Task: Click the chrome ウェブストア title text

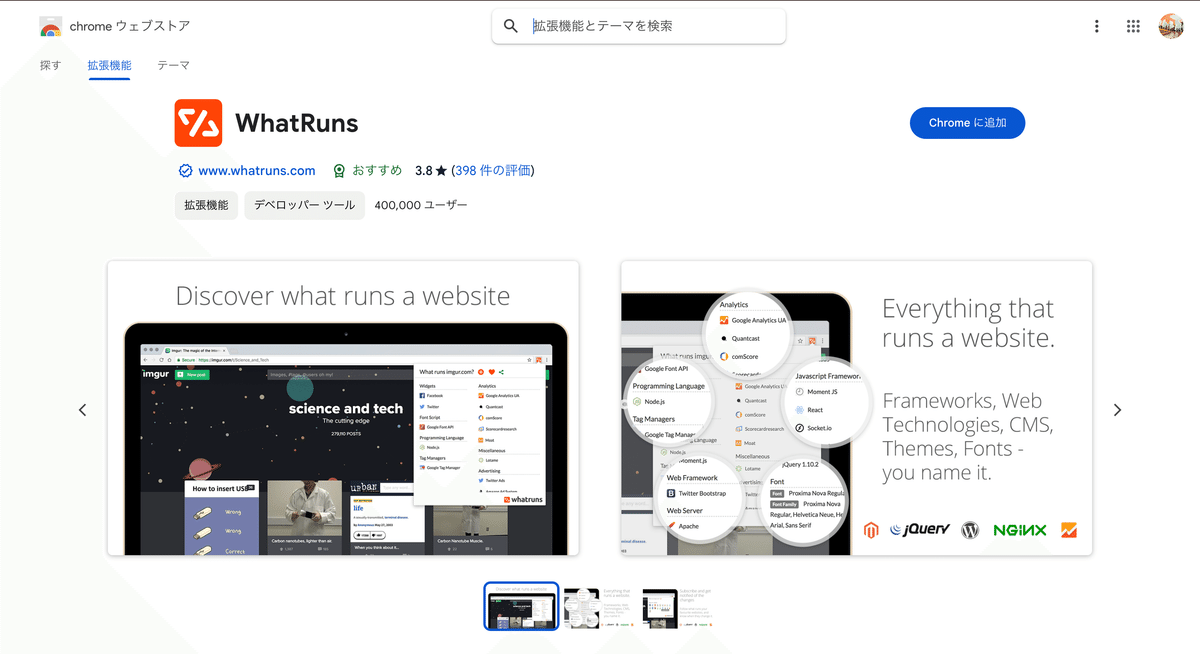Action: point(130,26)
